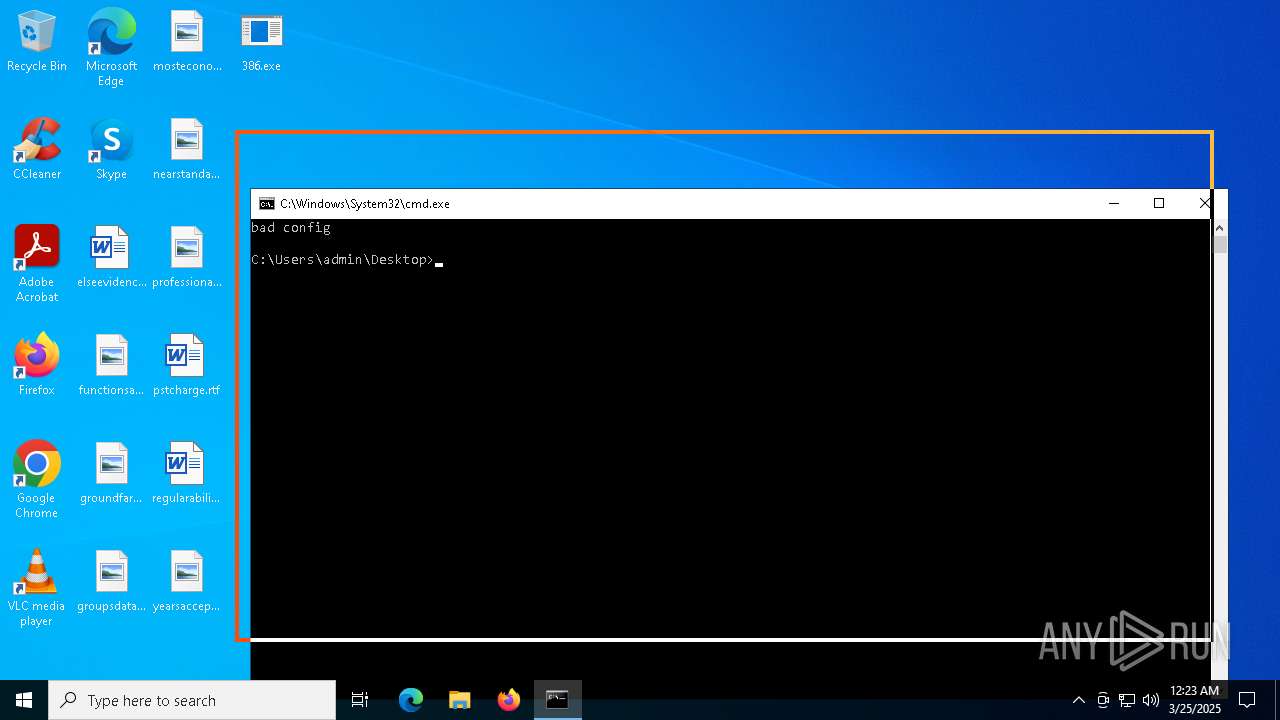Select the functionsa... file icon
Viewport: 1280px width, 720px height.
tap(111, 366)
